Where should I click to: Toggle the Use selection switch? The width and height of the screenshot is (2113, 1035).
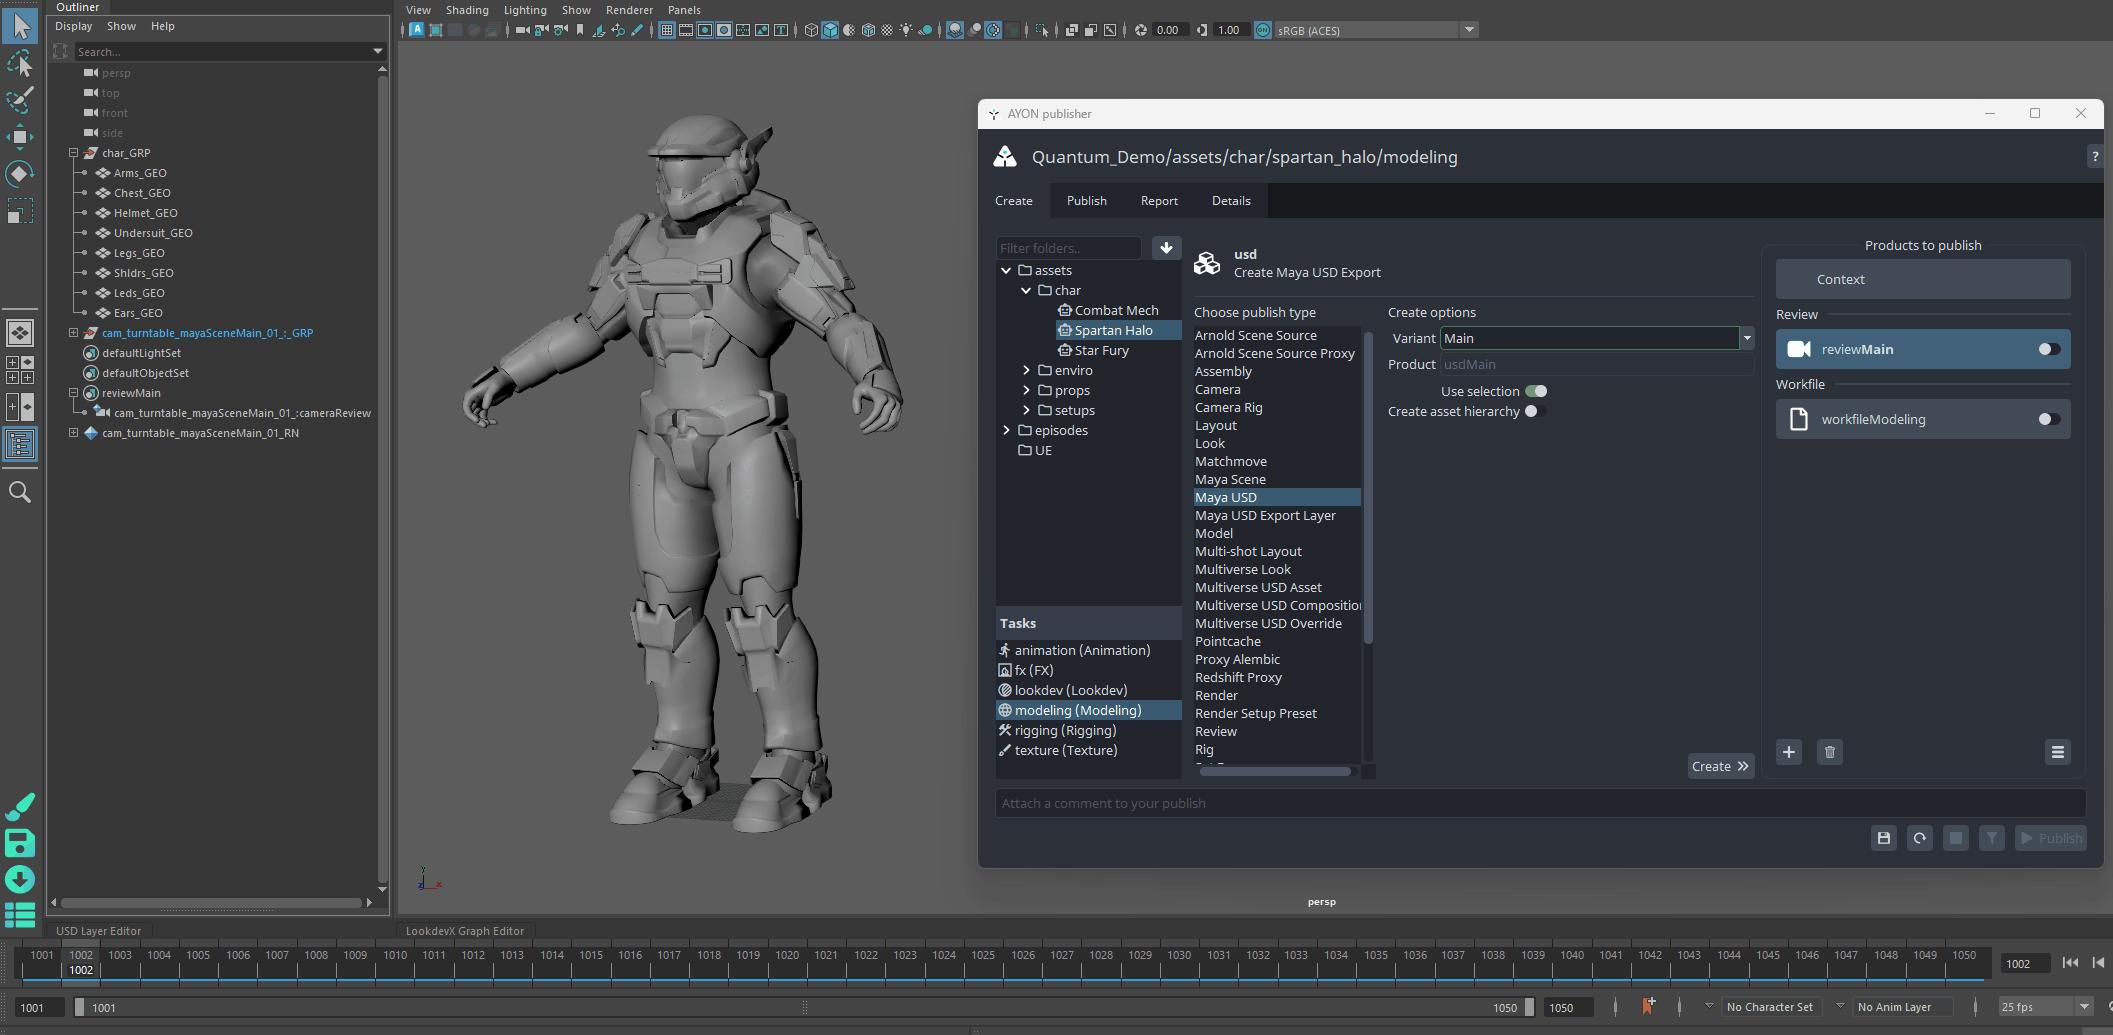point(1536,391)
